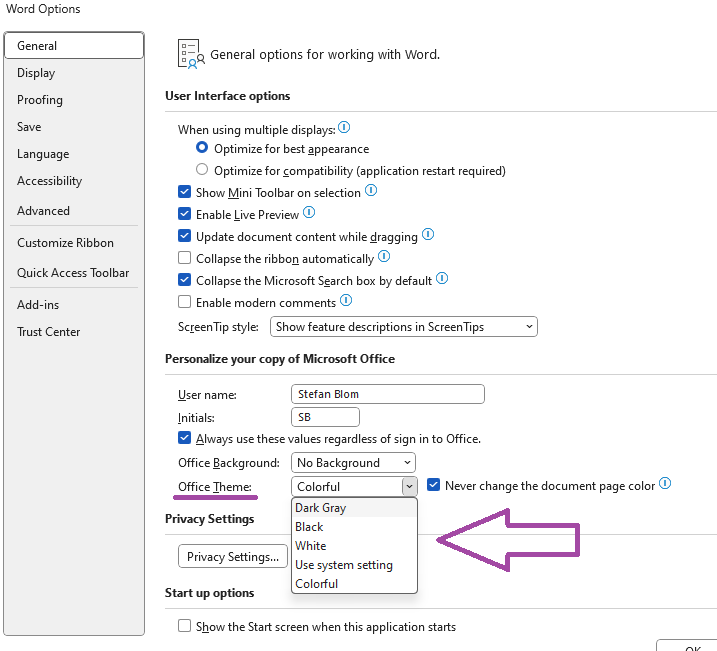The image size is (717, 651).
Task: Open the Accessibility category
Action: [x=74, y=181]
